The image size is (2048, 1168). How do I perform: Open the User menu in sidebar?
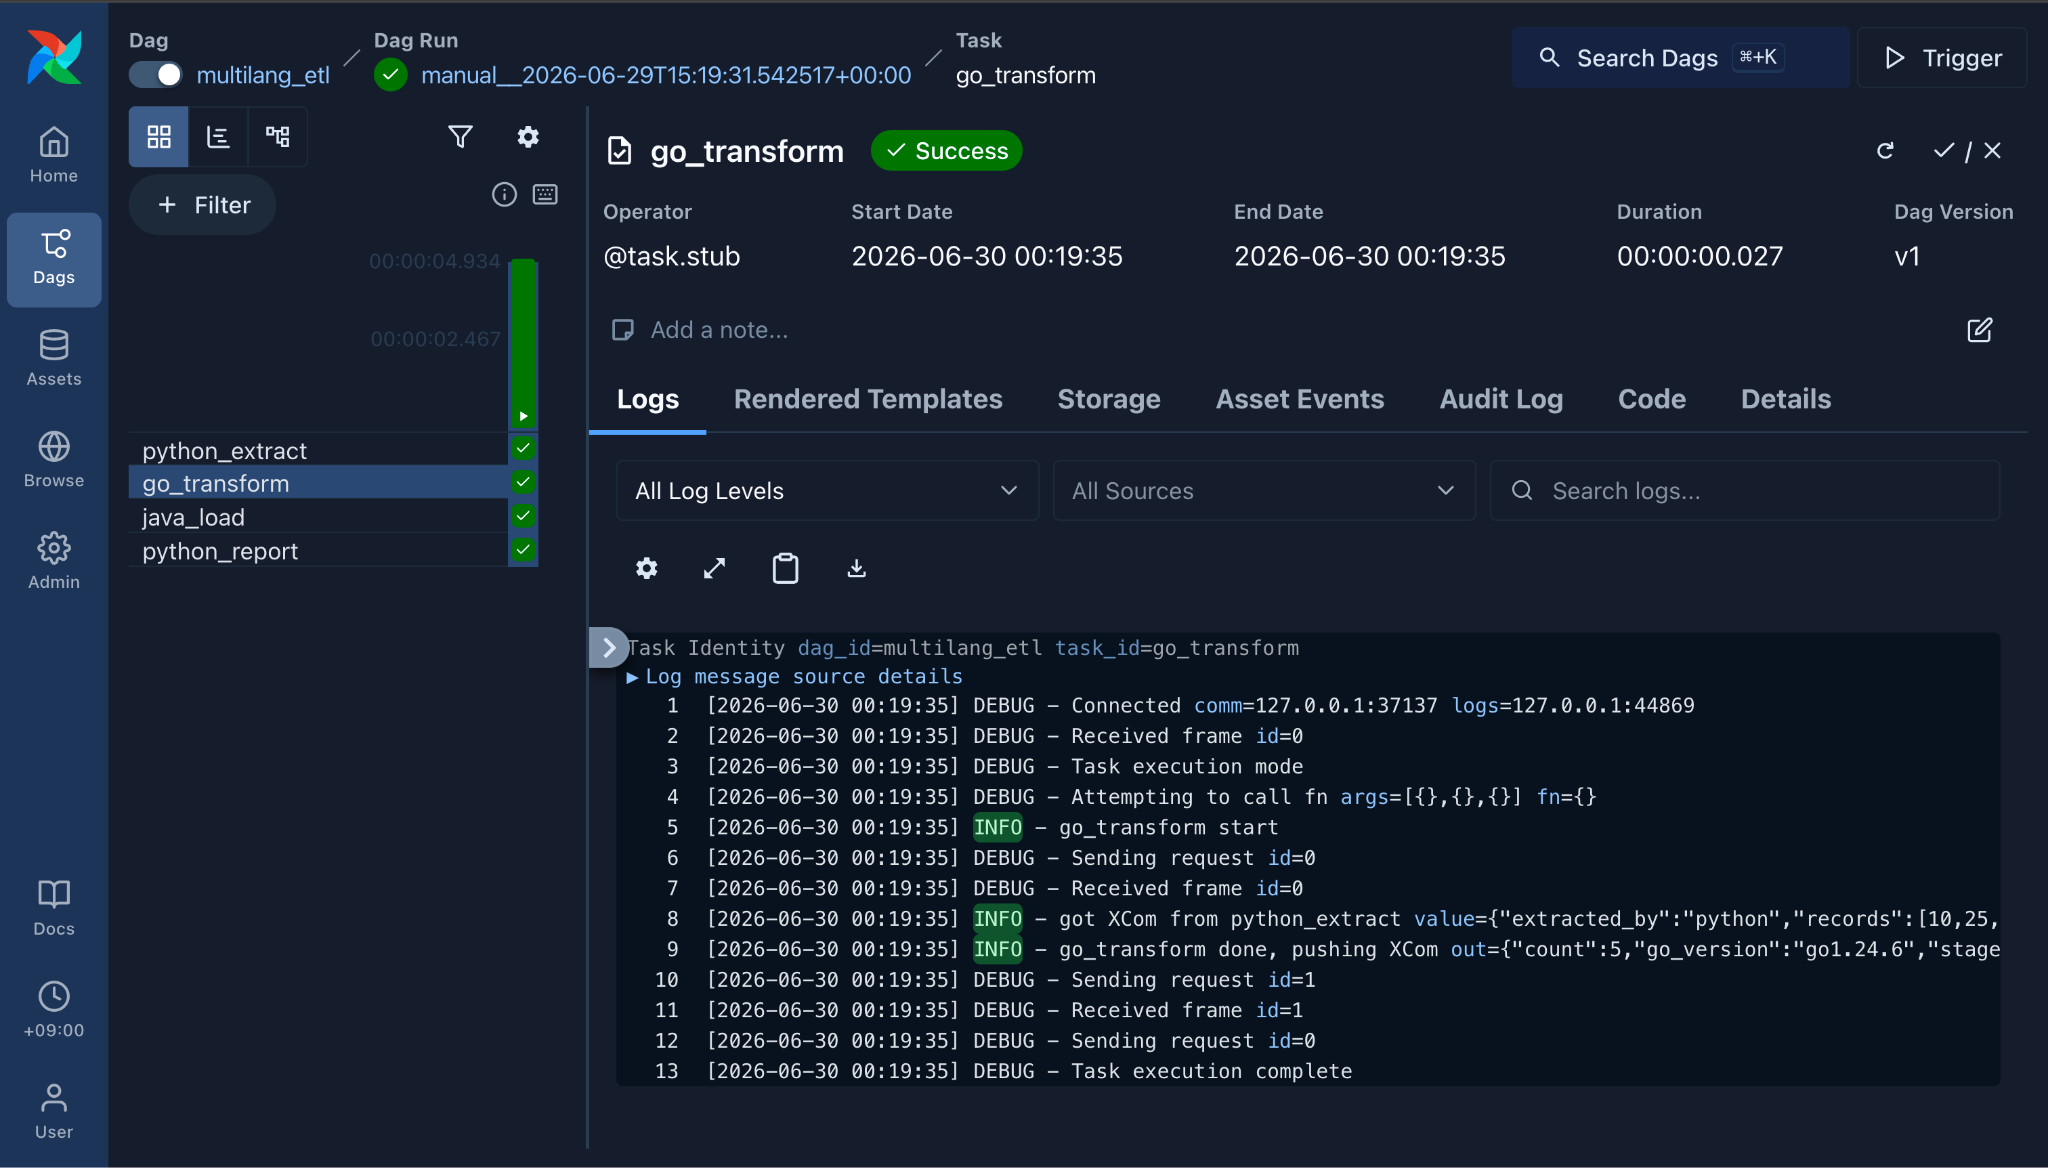pyautogui.click(x=54, y=1111)
